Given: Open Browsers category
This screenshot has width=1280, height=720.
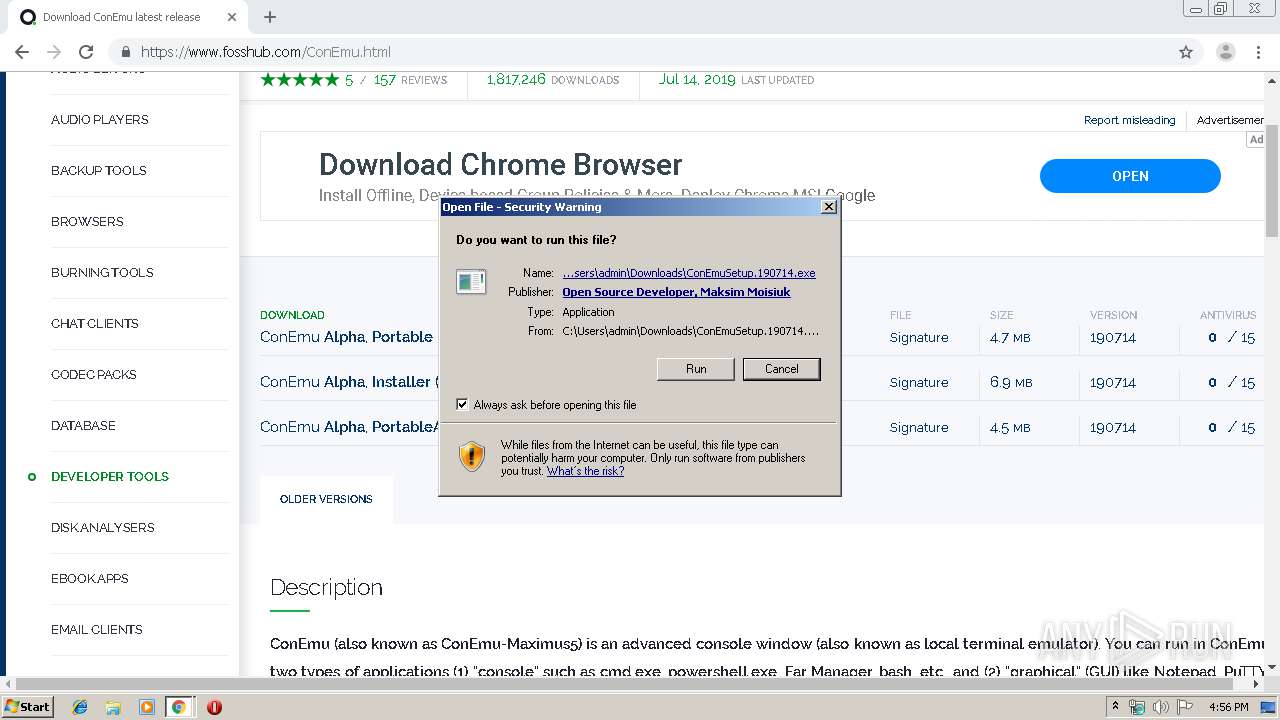Looking at the screenshot, I should [87, 221].
